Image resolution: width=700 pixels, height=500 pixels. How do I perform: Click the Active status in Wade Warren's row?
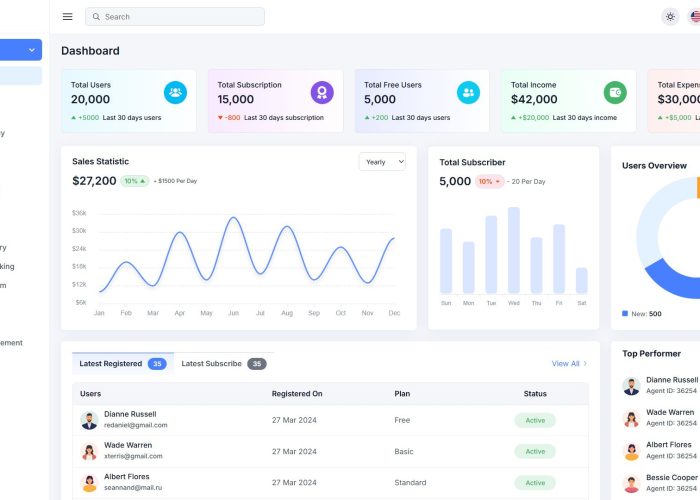tap(535, 451)
